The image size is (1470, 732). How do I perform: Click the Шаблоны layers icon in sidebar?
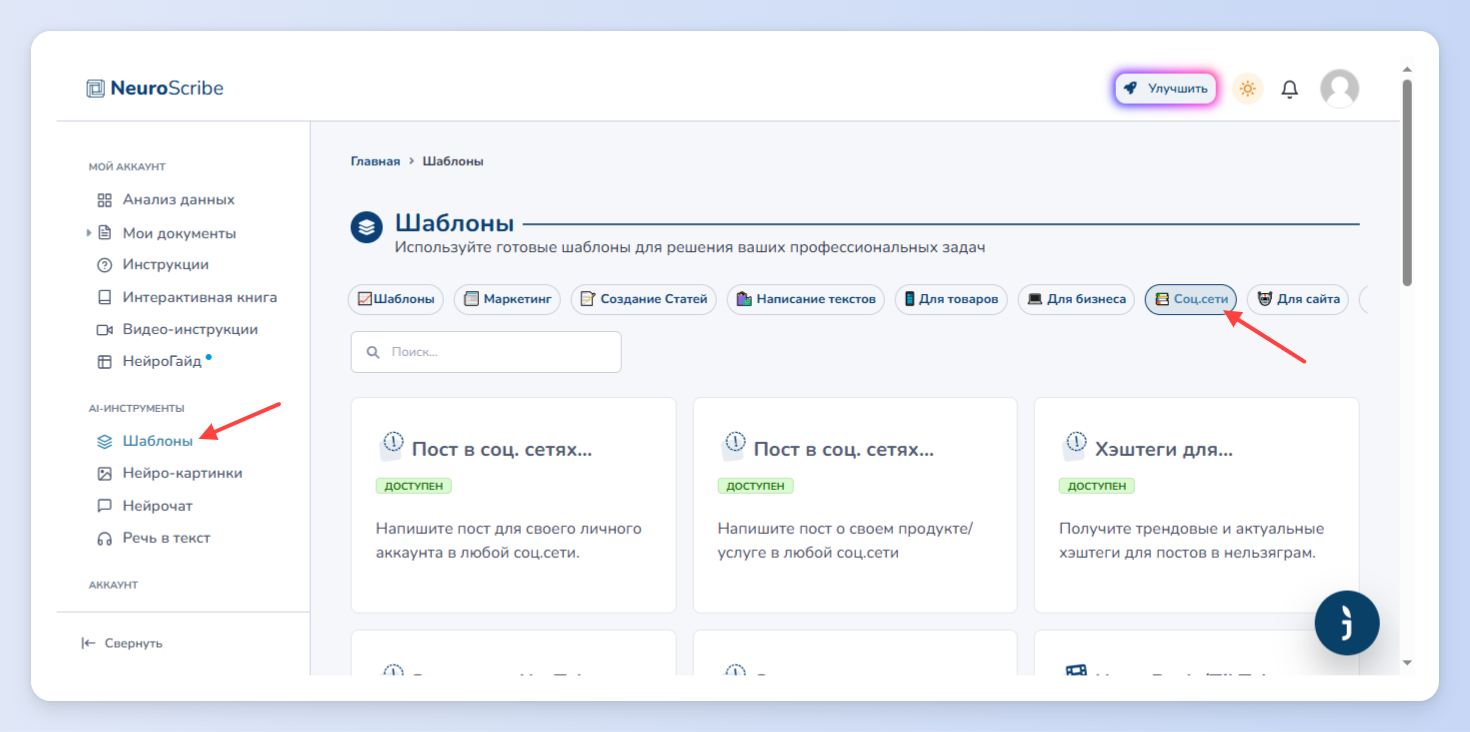point(104,441)
